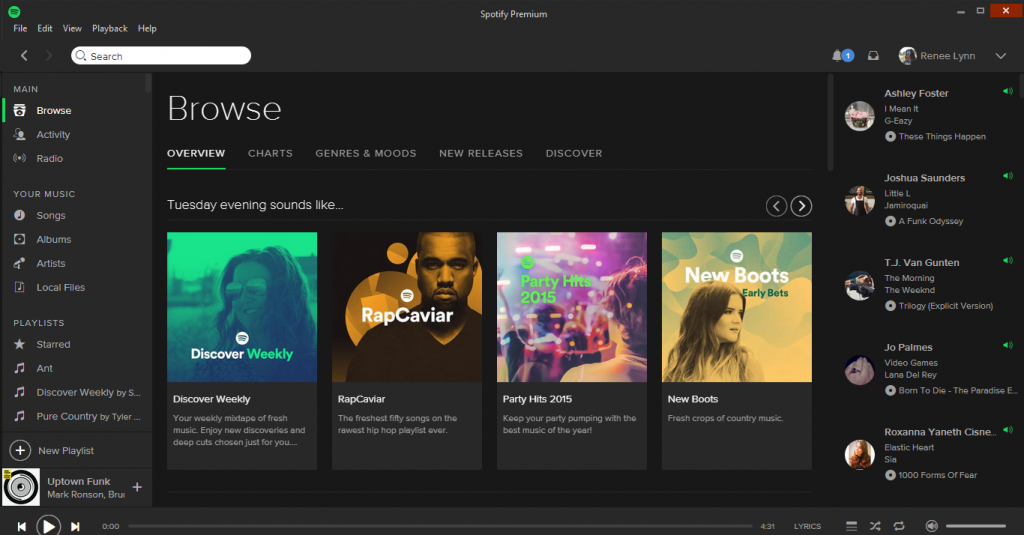The width and height of the screenshot is (1024, 535).
Task: Show LYRICS for the track
Action: 807,527
